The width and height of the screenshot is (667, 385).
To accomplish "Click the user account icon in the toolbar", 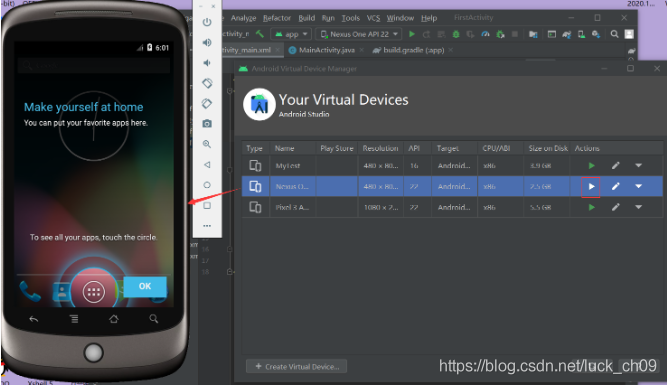I will point(629,34).
